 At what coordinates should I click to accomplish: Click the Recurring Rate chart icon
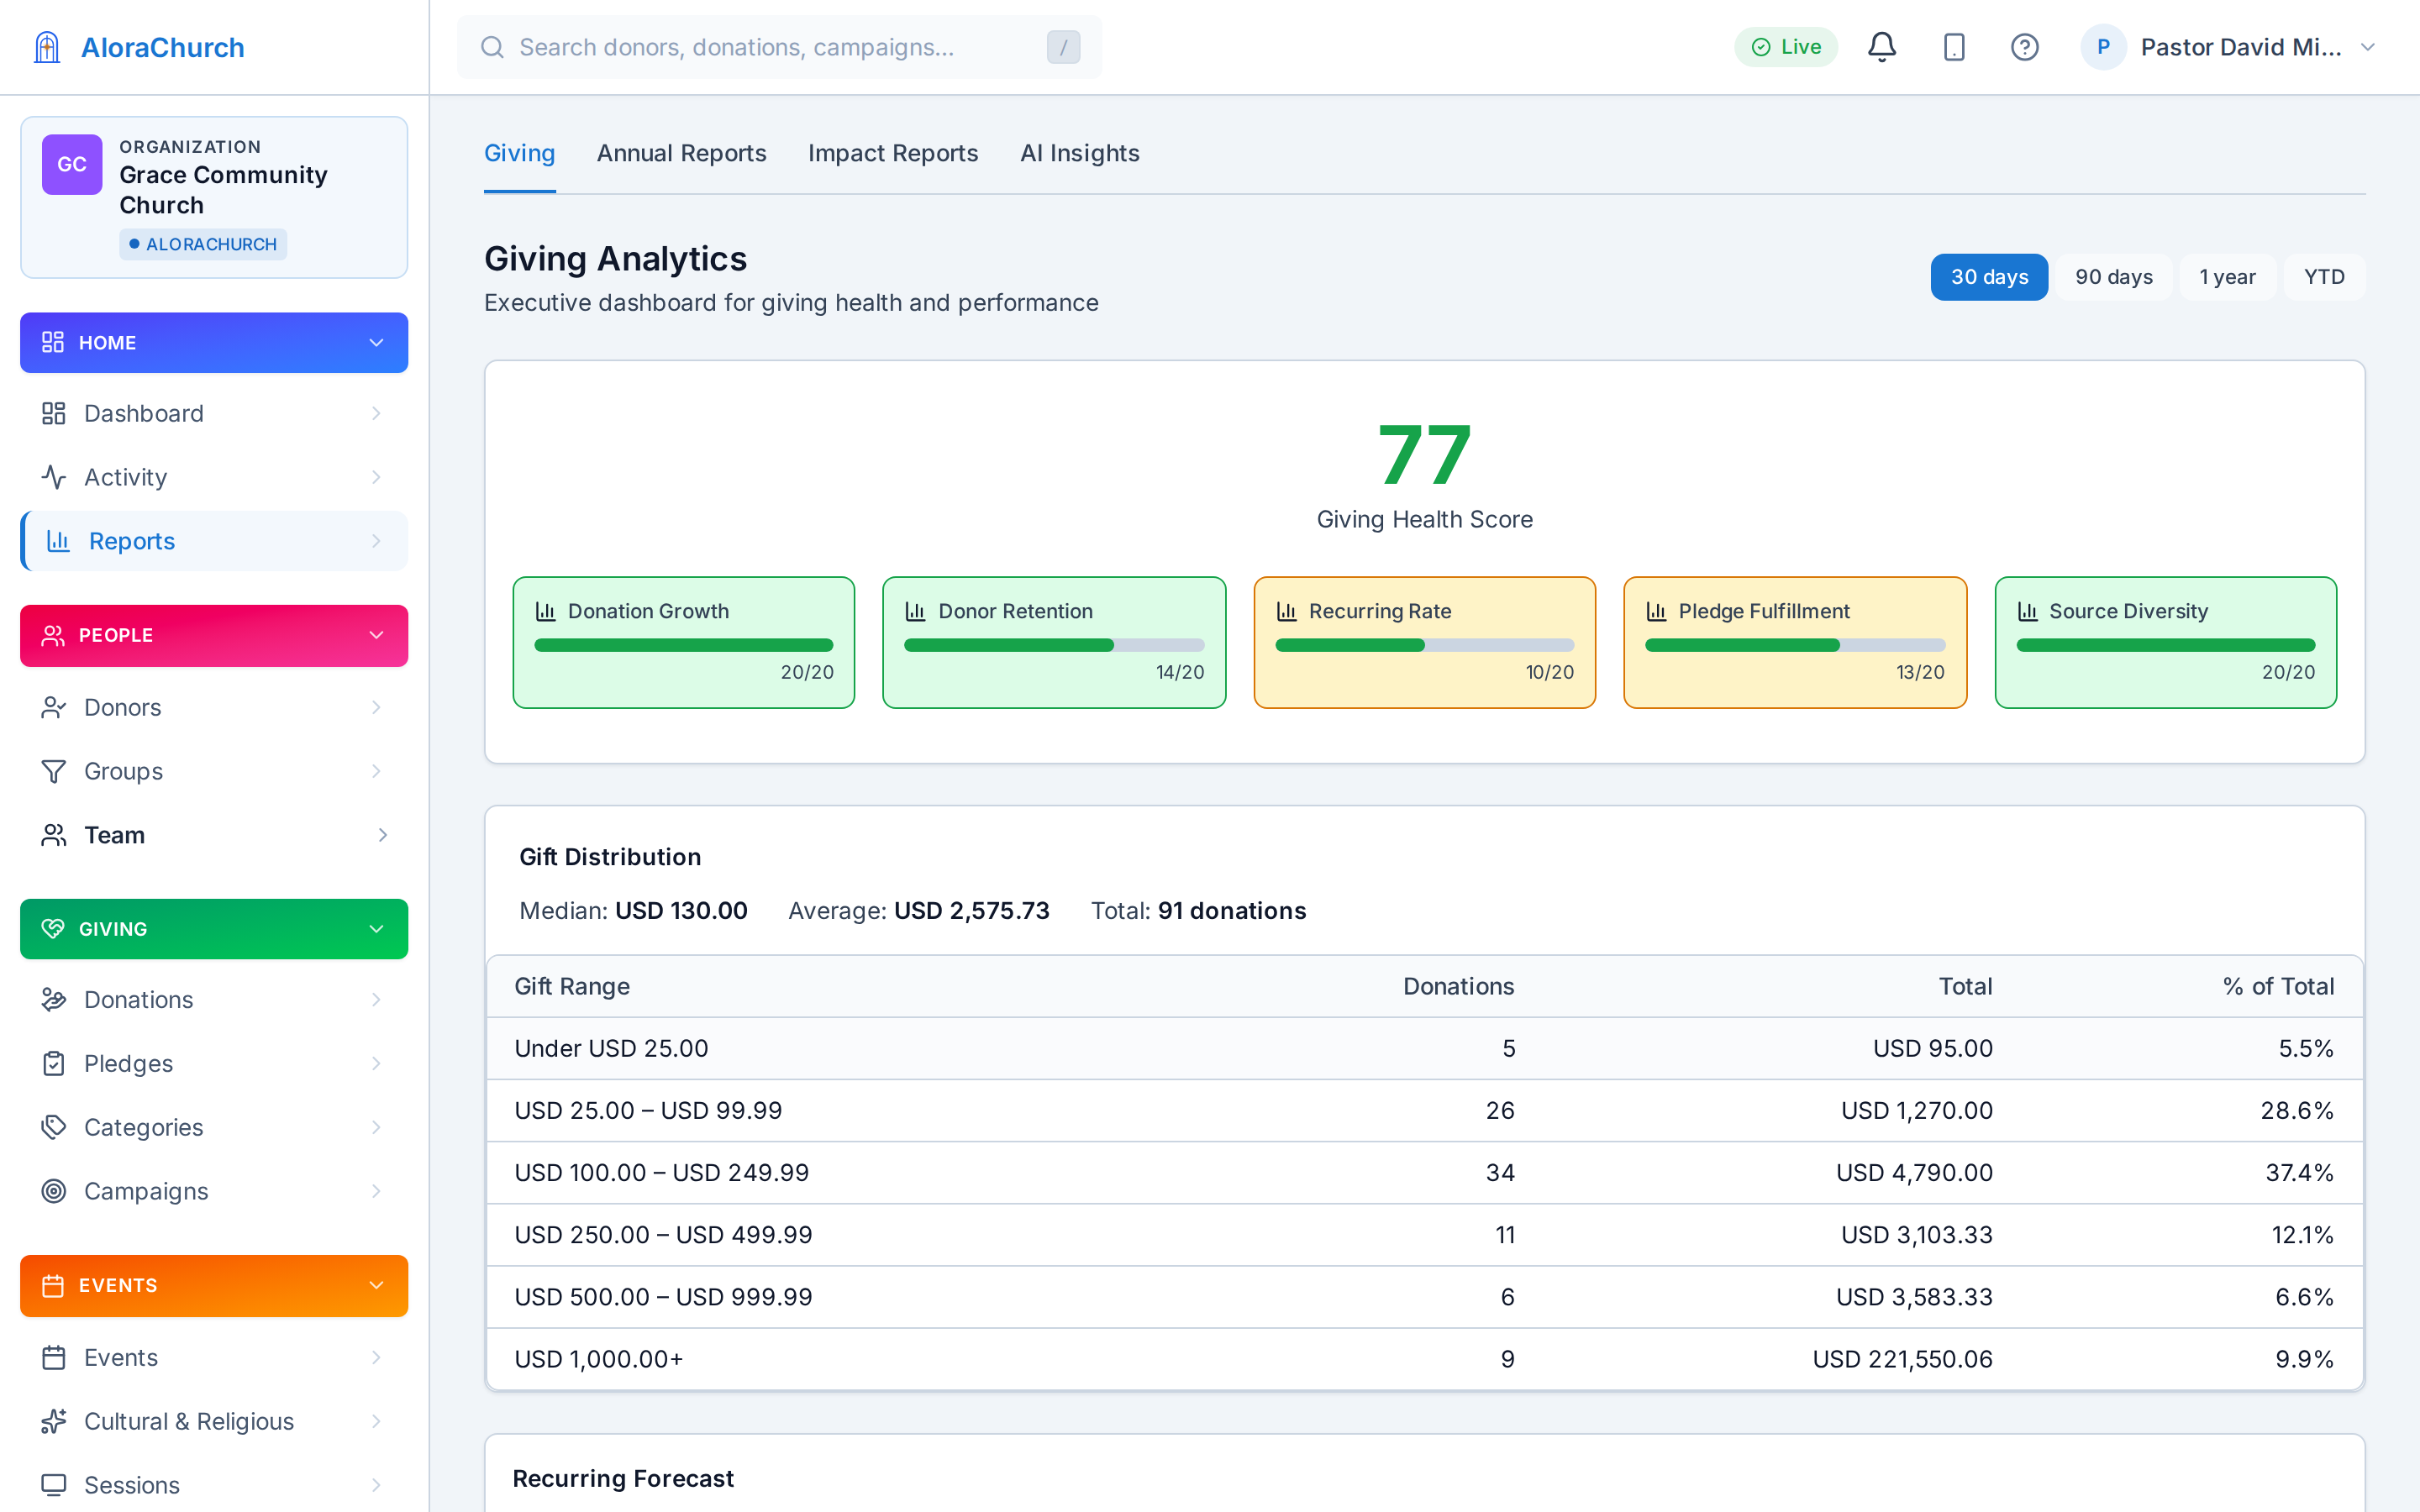point(1286,611)
